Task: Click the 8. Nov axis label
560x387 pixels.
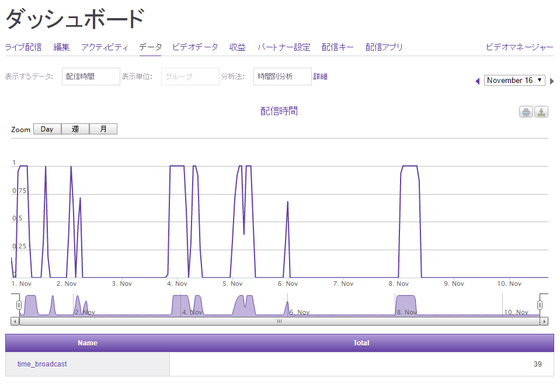Action: [x=399, y=283]
